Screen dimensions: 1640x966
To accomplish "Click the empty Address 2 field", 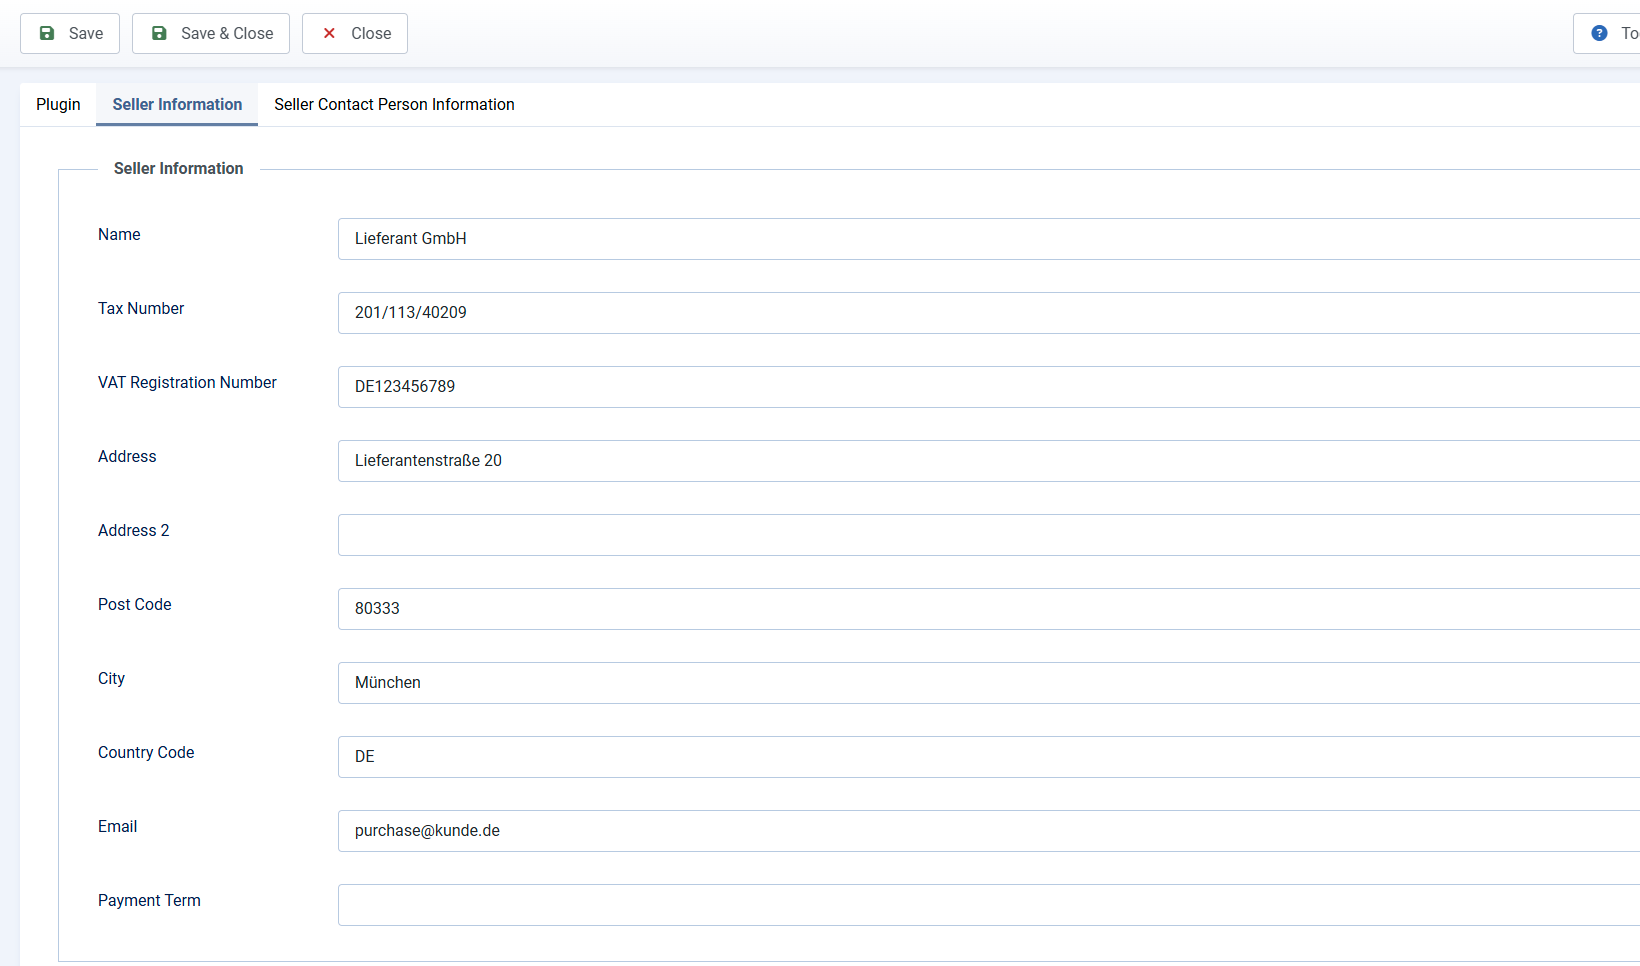I will point(989,535).
